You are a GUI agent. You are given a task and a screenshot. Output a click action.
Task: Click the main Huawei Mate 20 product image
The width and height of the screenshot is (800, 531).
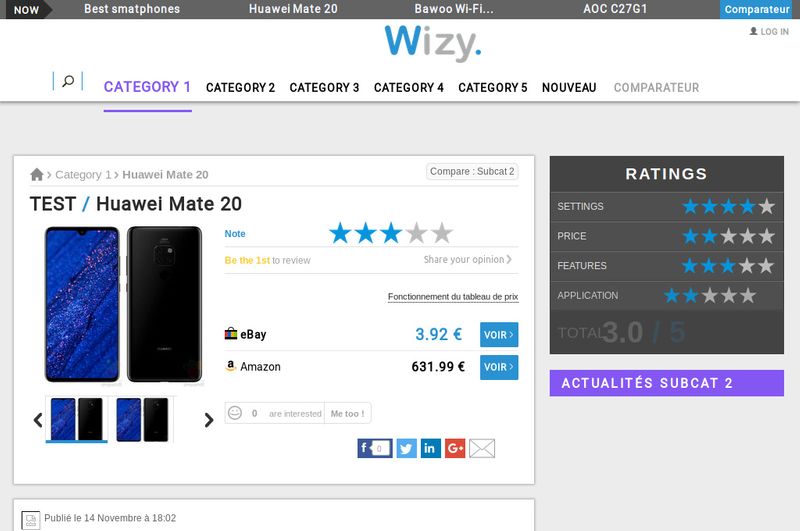pyautogui.click(x=123, y=305)
